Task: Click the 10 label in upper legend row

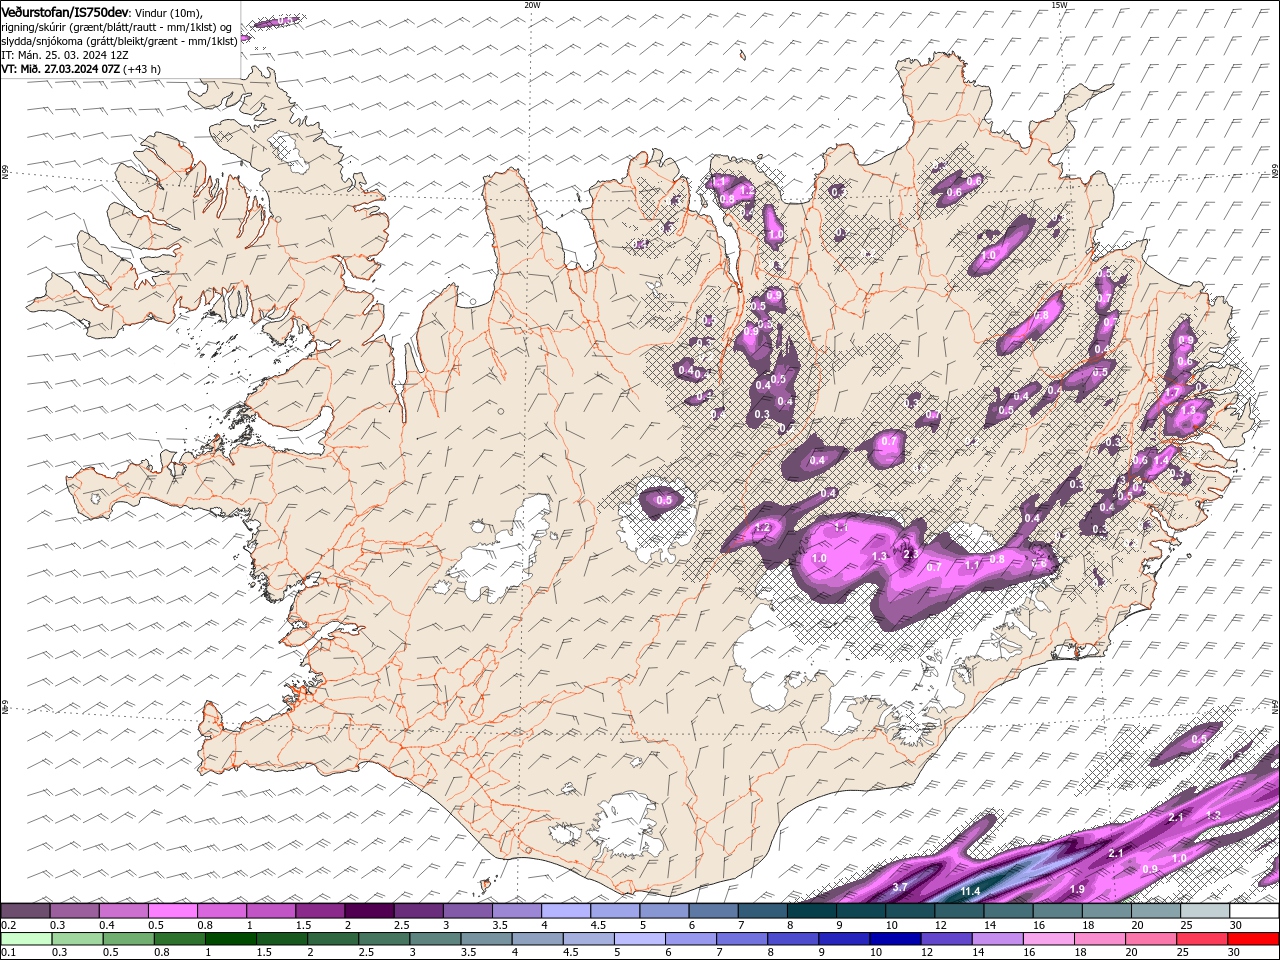Action: coord(891,925)
